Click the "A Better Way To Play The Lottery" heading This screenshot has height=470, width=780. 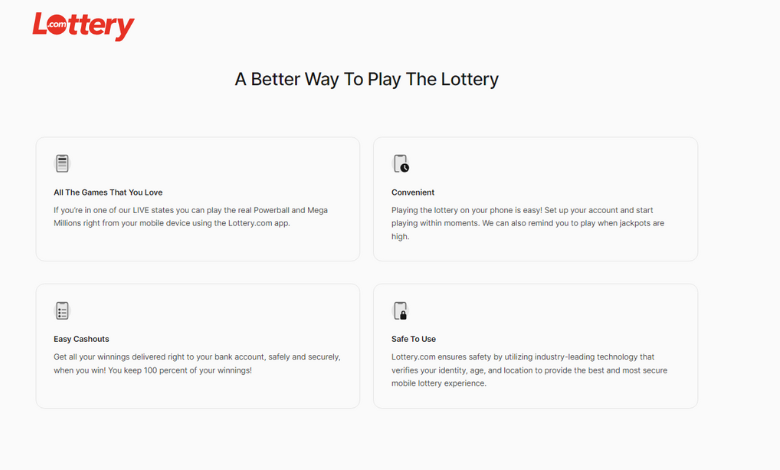(366, 79)
